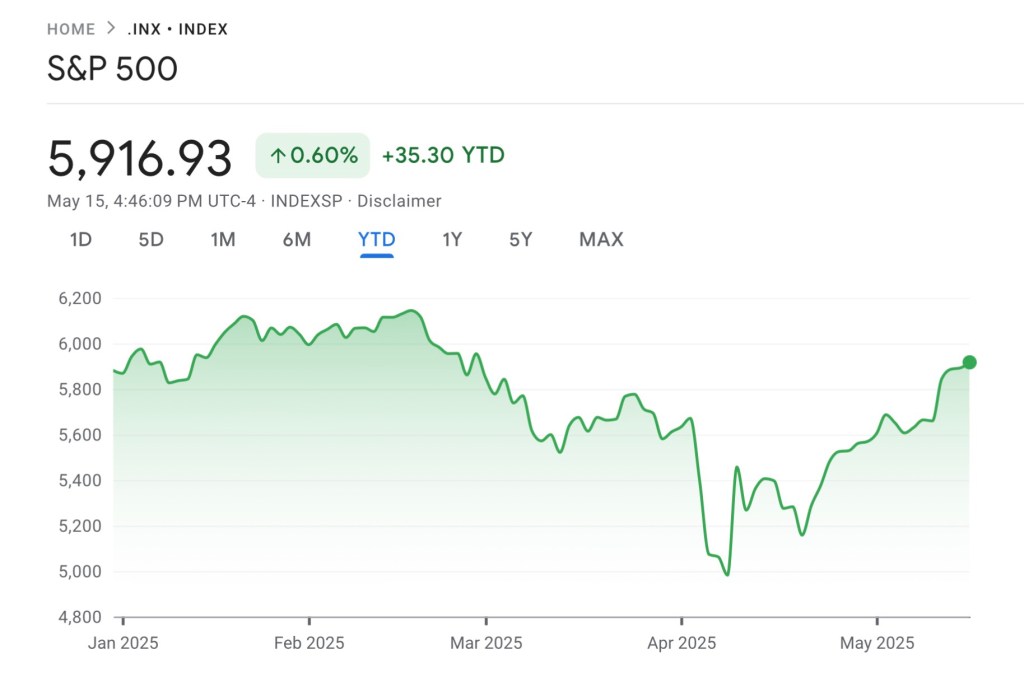Viewport: 1024px width, 673px height.
Task: Click the HOME breadcrumb link
Action: pos(71,29)
